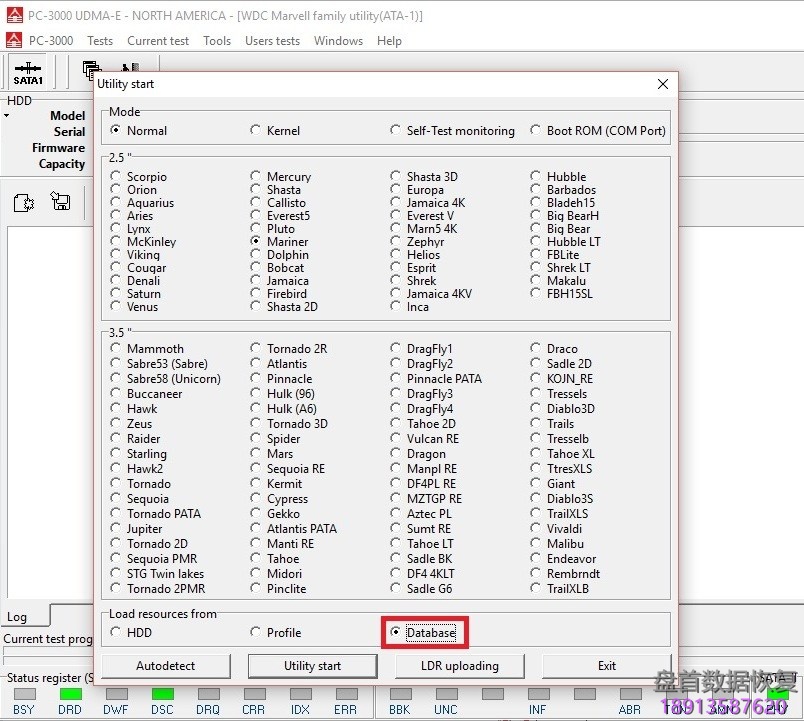This screenshot has height=721, width=804.
Task: Select Kernel mode radio button
Action: (256, 131)
